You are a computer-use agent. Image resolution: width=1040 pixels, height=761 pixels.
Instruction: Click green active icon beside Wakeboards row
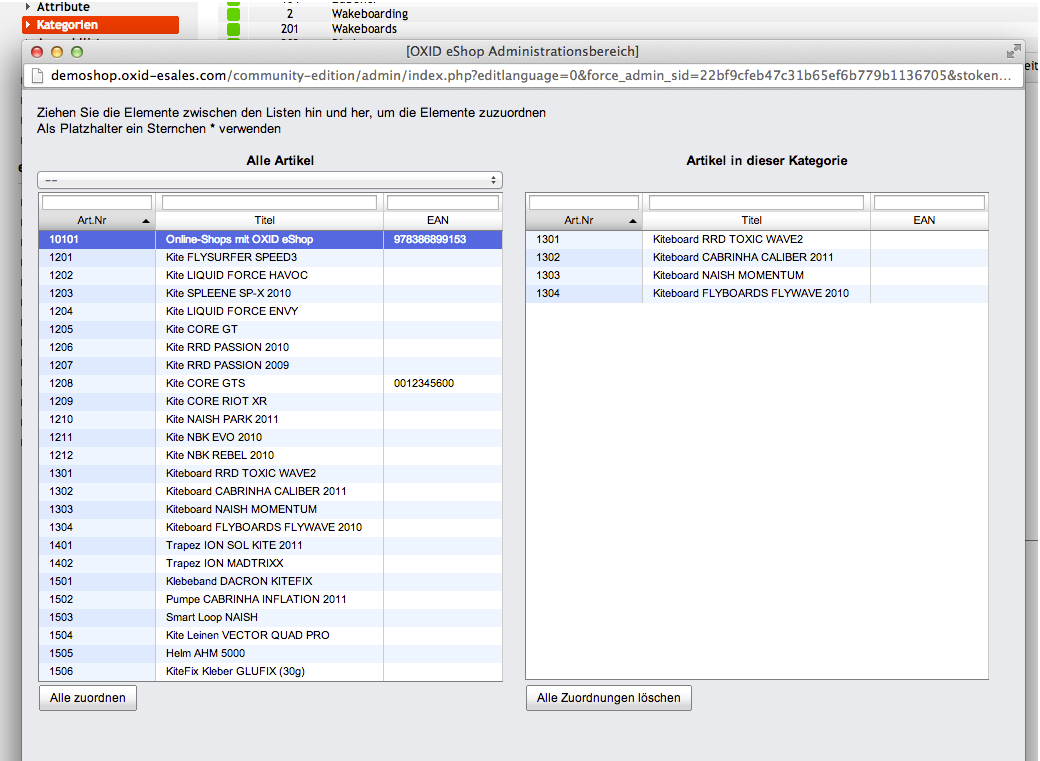coord(234,29)
